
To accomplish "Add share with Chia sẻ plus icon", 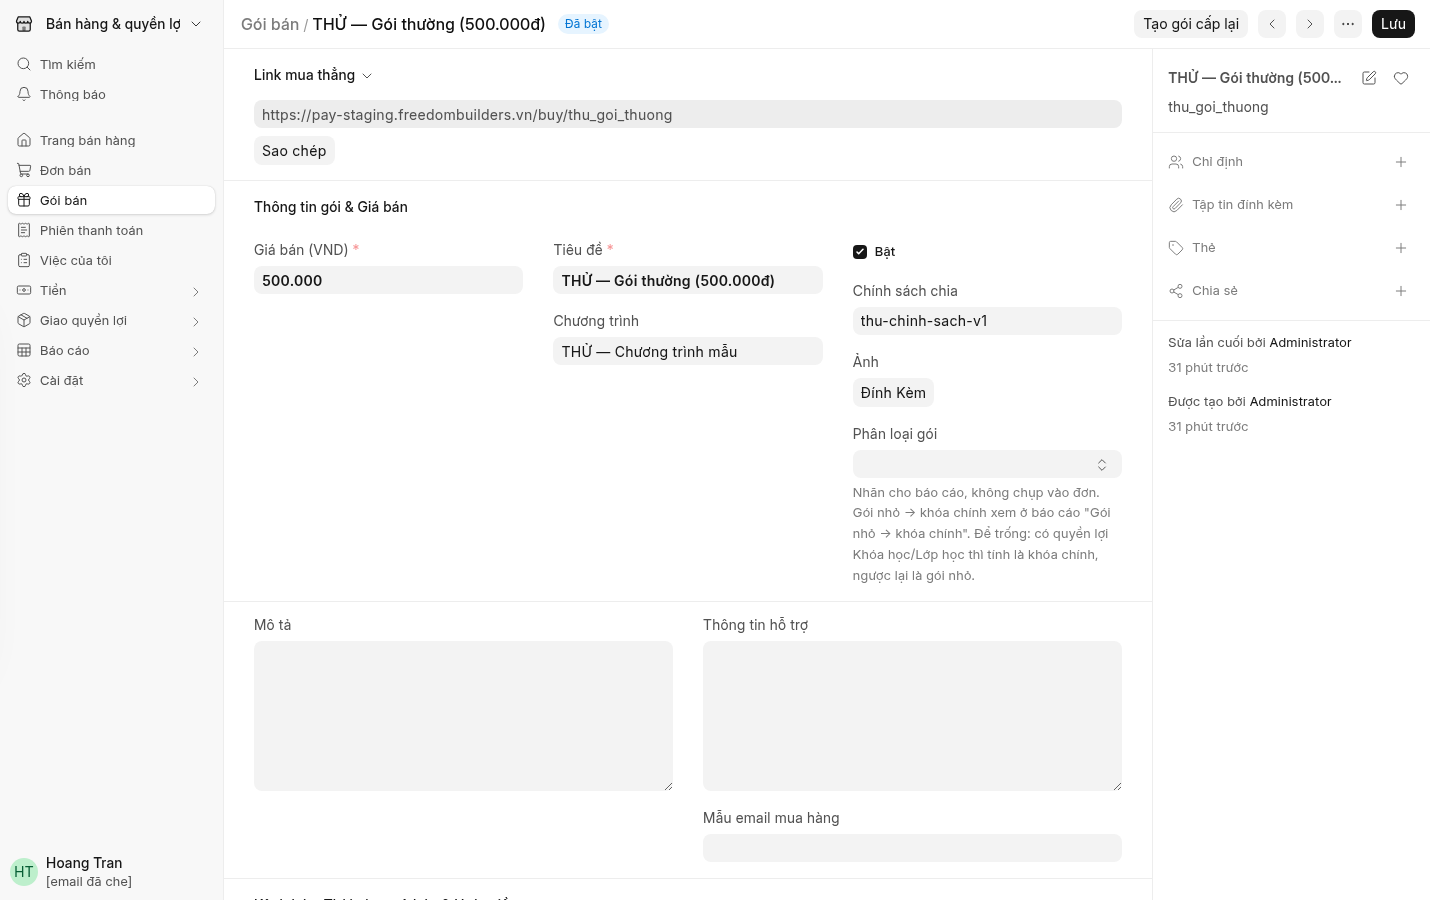I will pyautogui.click(x=1401, y=291).
